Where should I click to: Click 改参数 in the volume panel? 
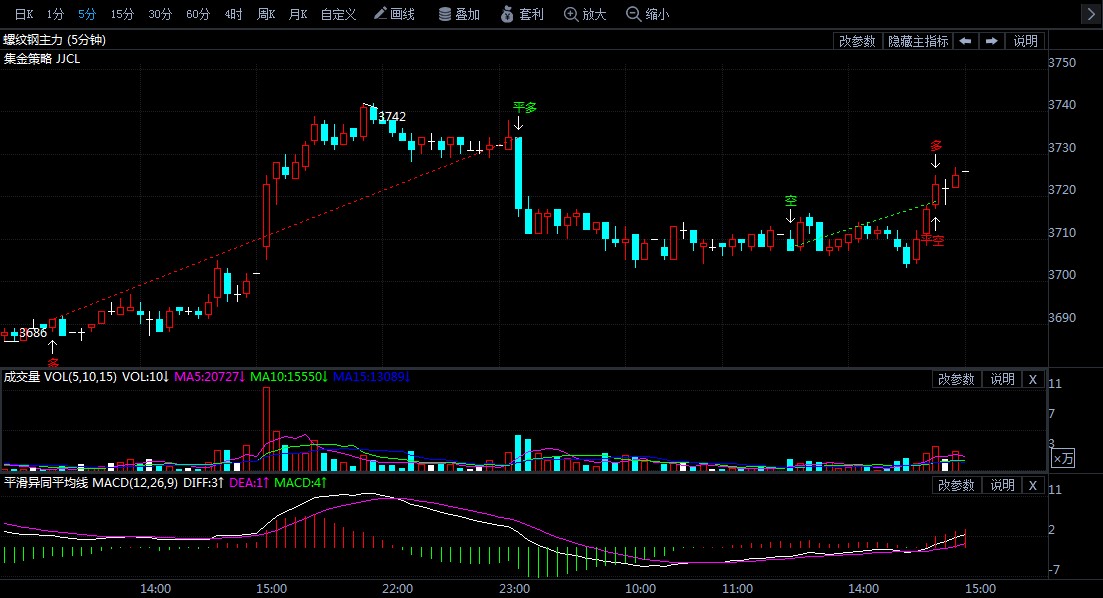coord(955,379)
